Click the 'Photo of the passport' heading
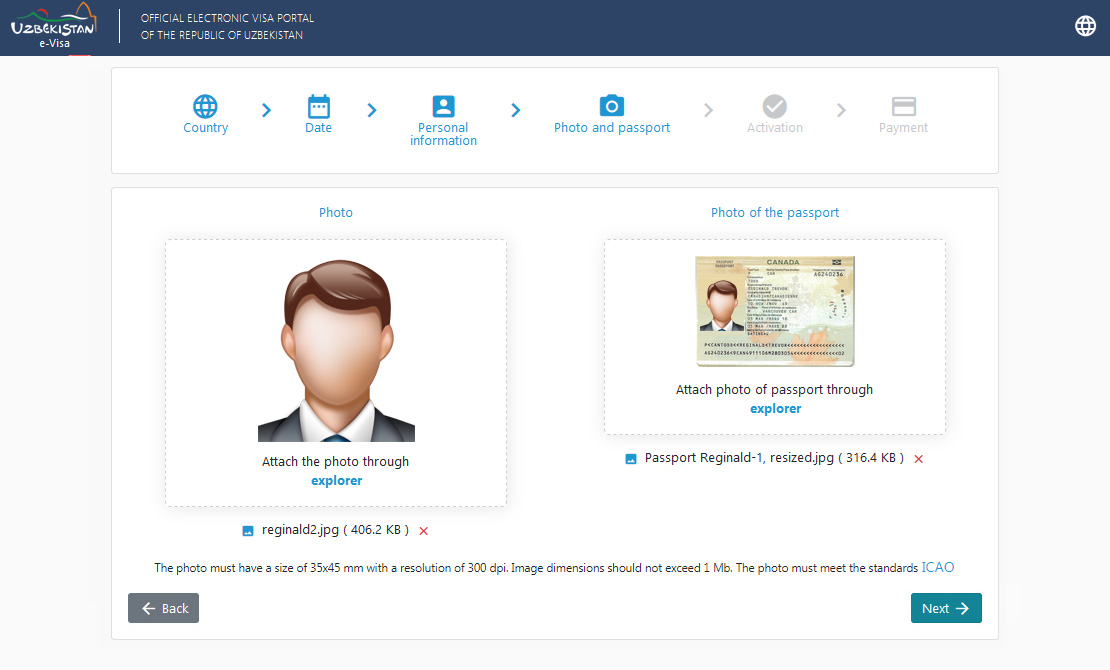The image size is (1110, 670). click(774, 212)
